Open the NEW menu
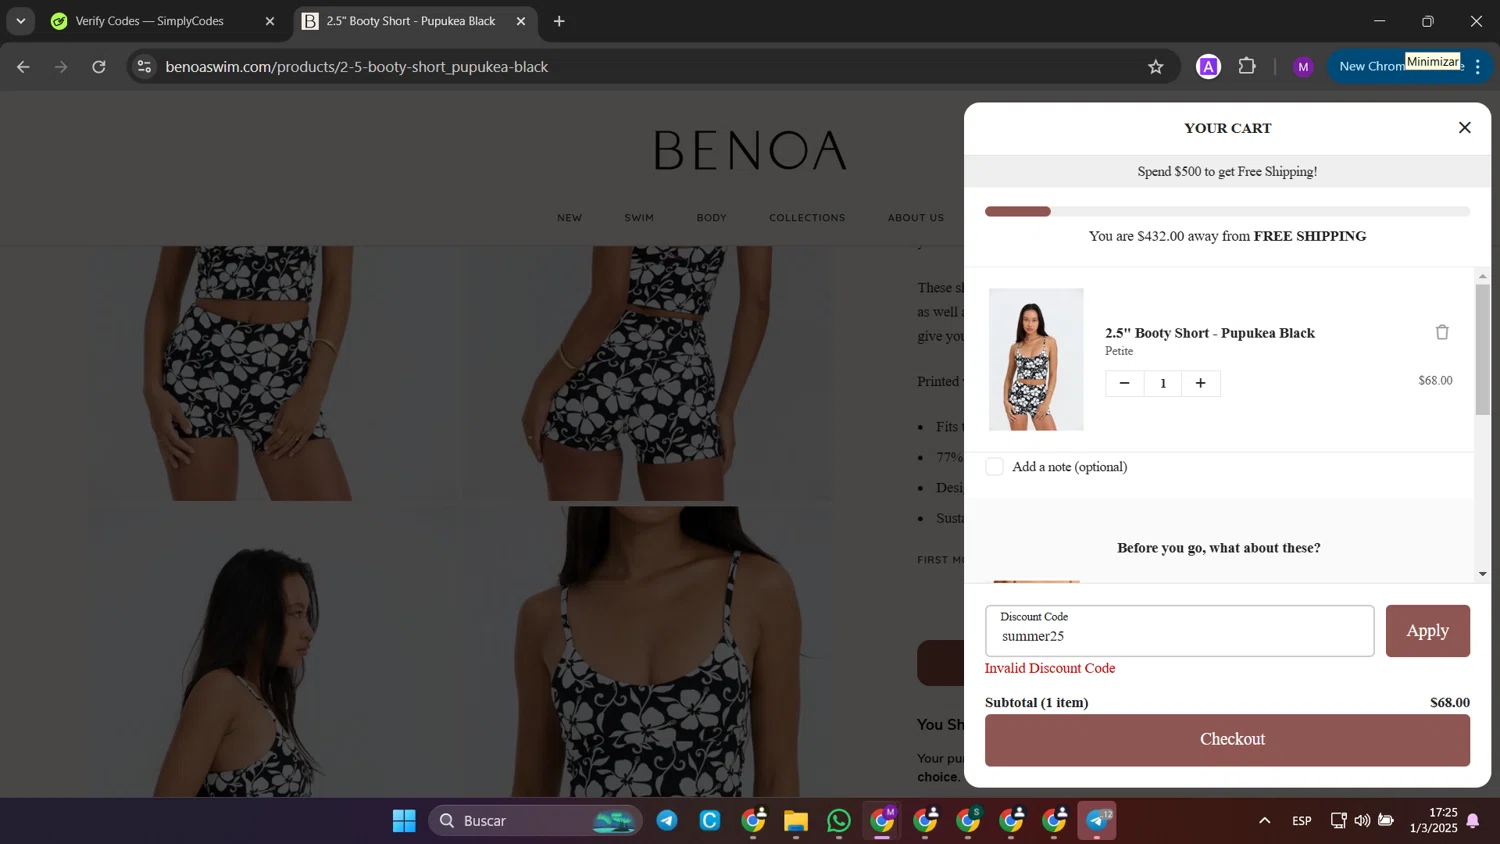The width and height of the screenshot is (1500, 844). [x=570, y=218]
